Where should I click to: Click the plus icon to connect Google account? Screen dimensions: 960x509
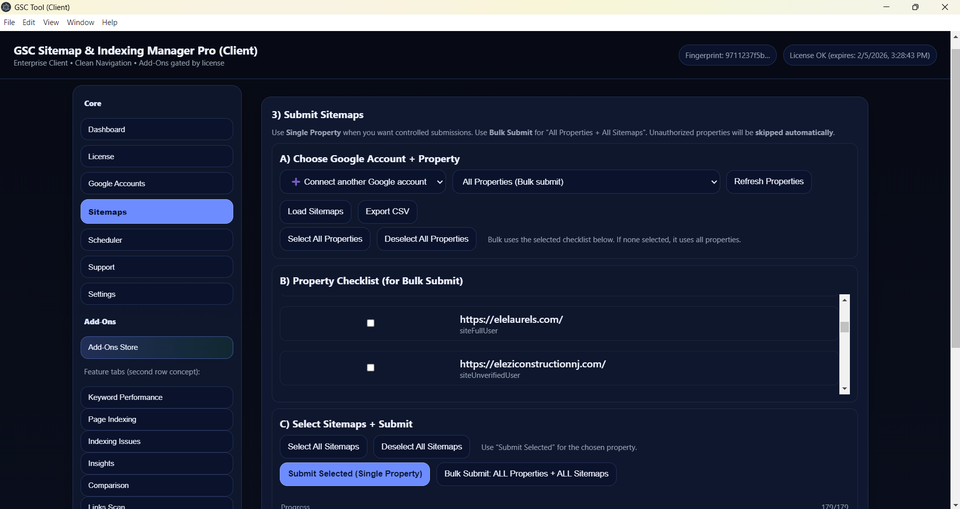(295, 182)
